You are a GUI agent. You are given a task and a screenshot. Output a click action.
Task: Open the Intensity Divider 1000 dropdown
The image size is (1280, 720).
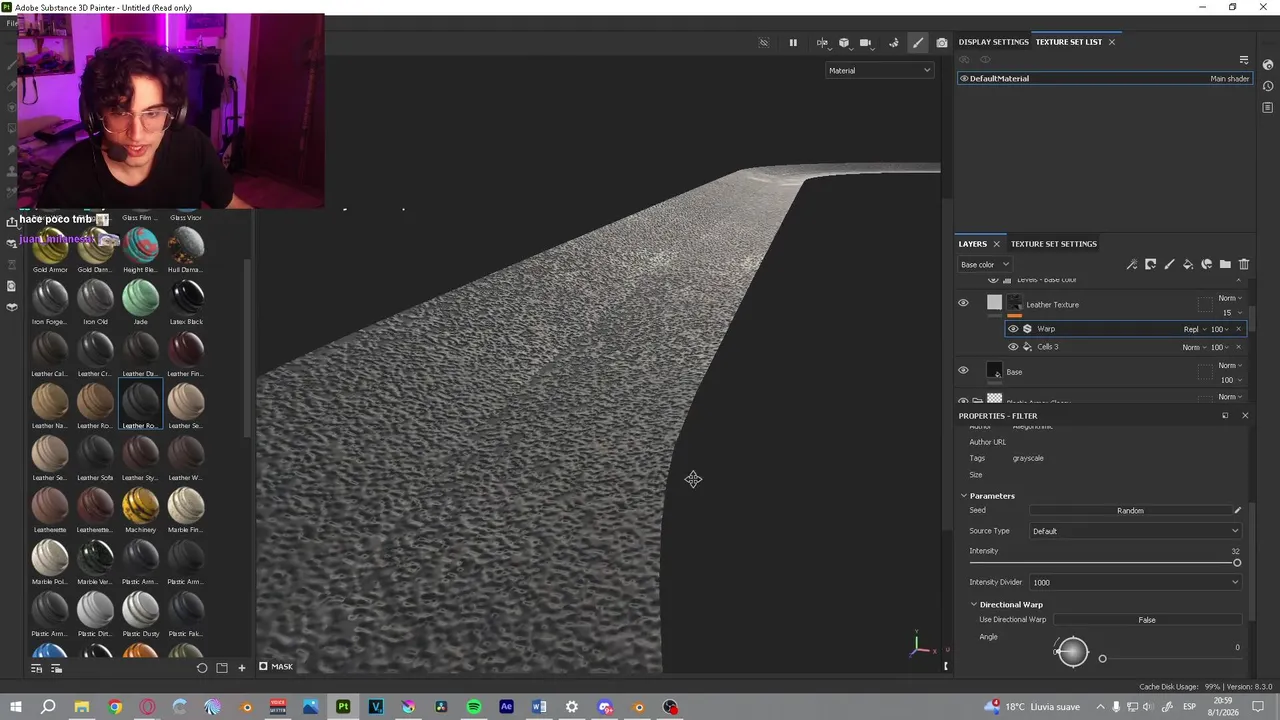tap(1135, 582)
